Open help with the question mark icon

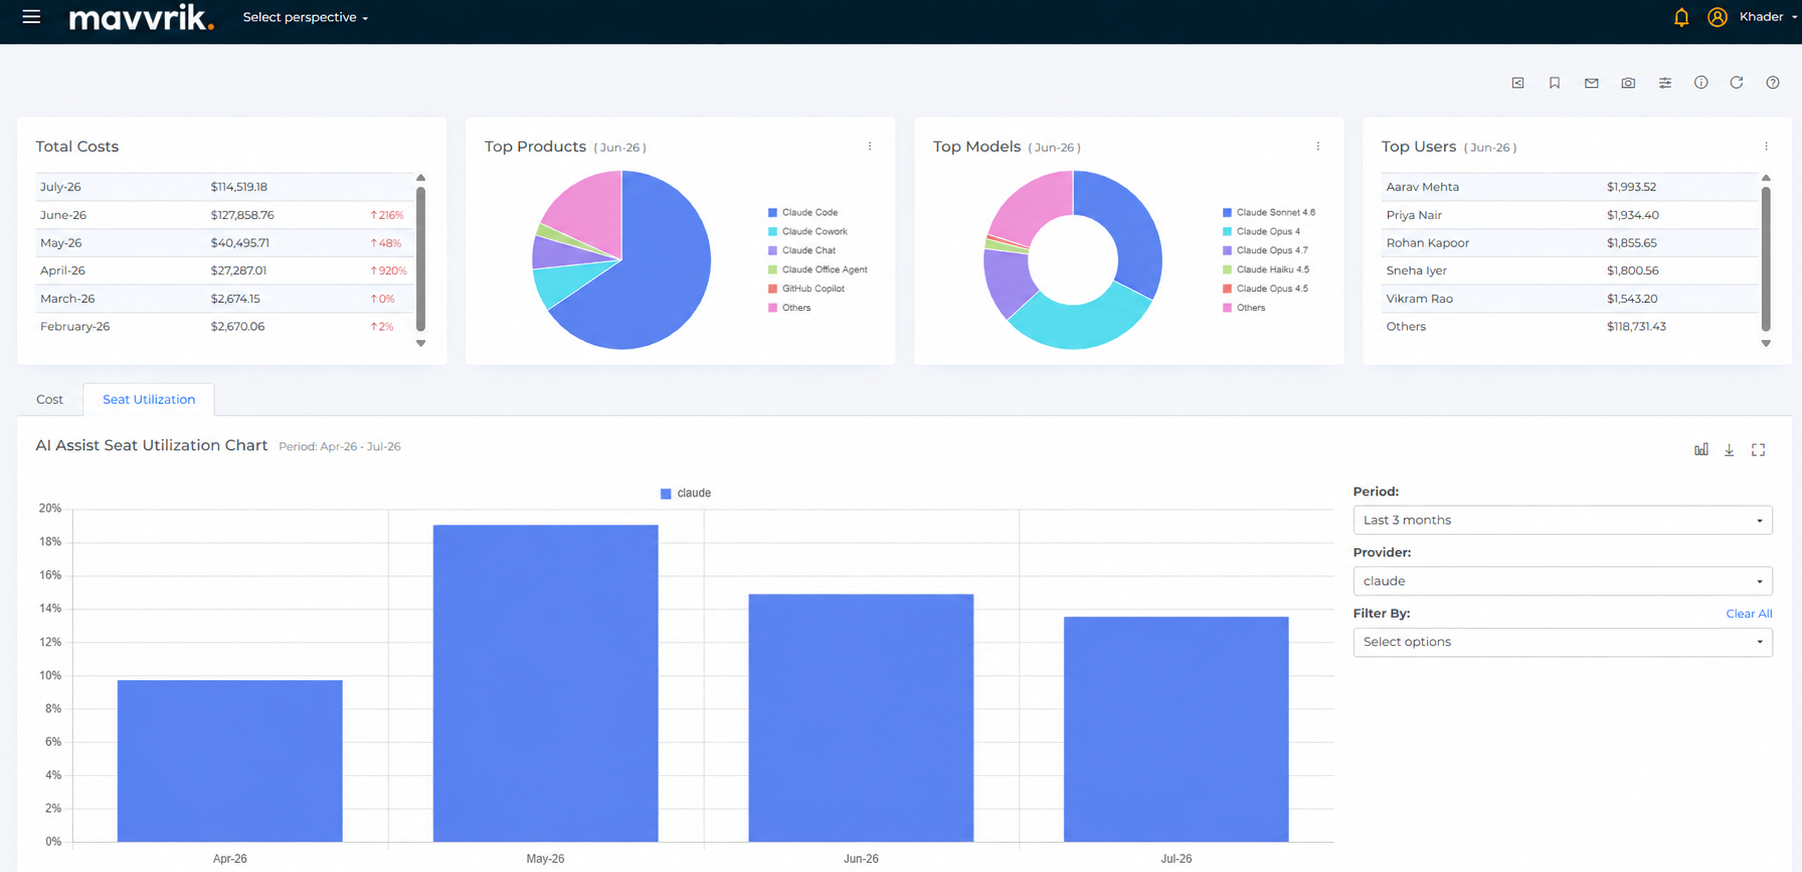(1772, 82)
